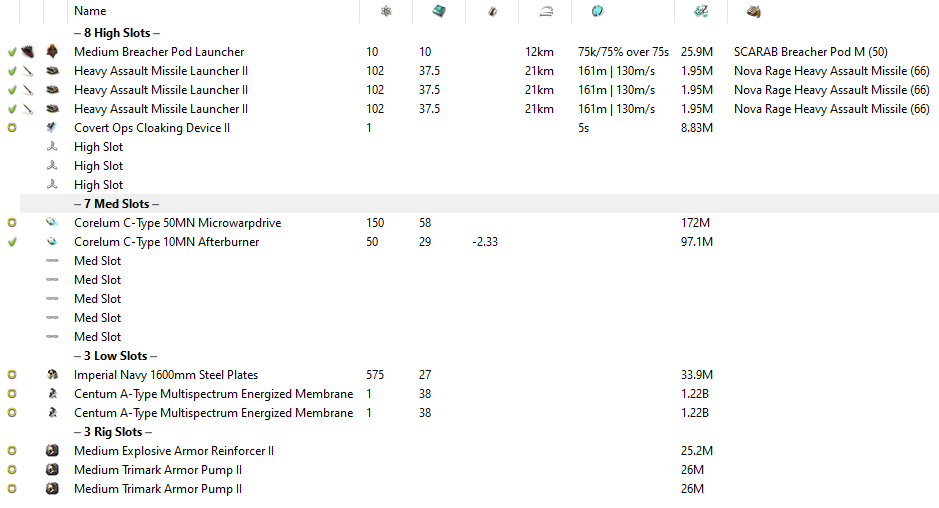Click the Covert Ops Cloaking Device II icon
This screenshot has width=939, height=508.
[52, 128]
